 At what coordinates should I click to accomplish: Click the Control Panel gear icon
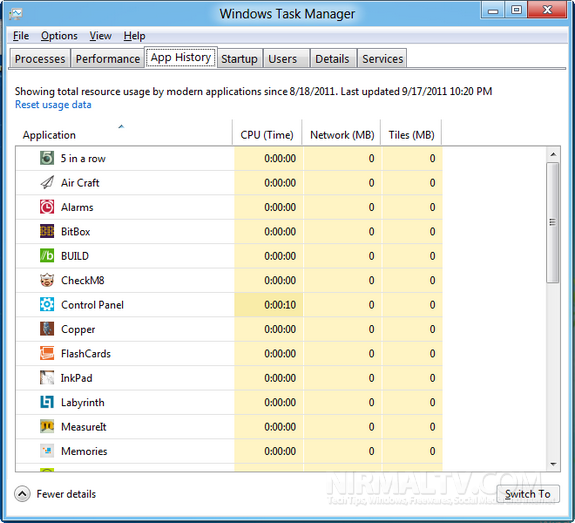(47, 304)
